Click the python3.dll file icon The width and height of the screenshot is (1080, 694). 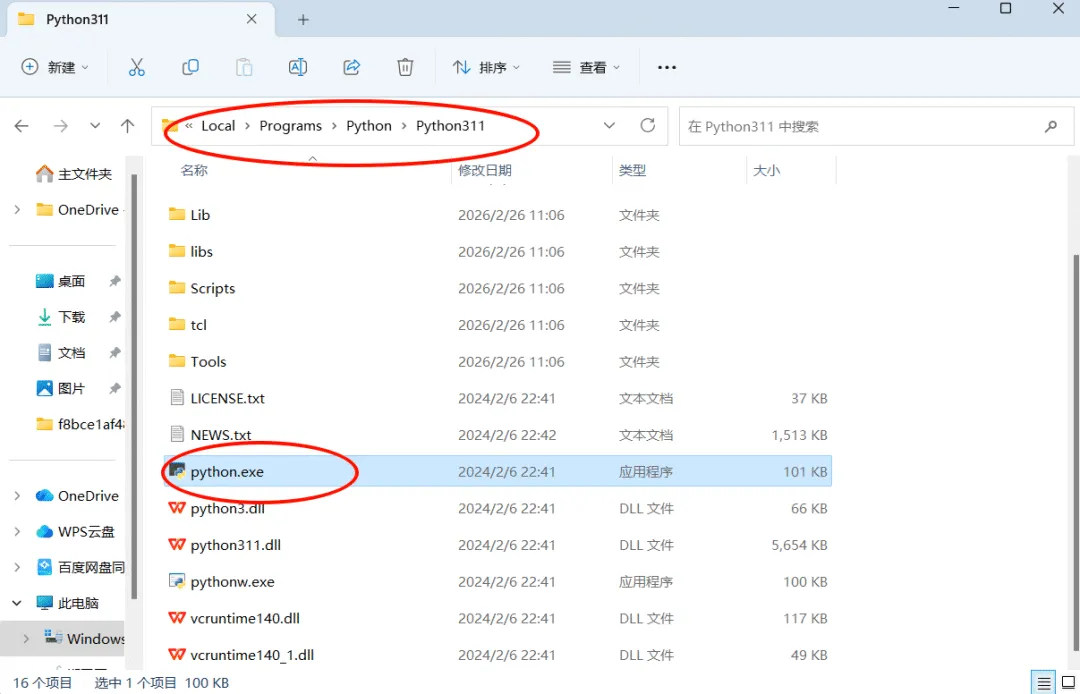[x=177, y=508]
